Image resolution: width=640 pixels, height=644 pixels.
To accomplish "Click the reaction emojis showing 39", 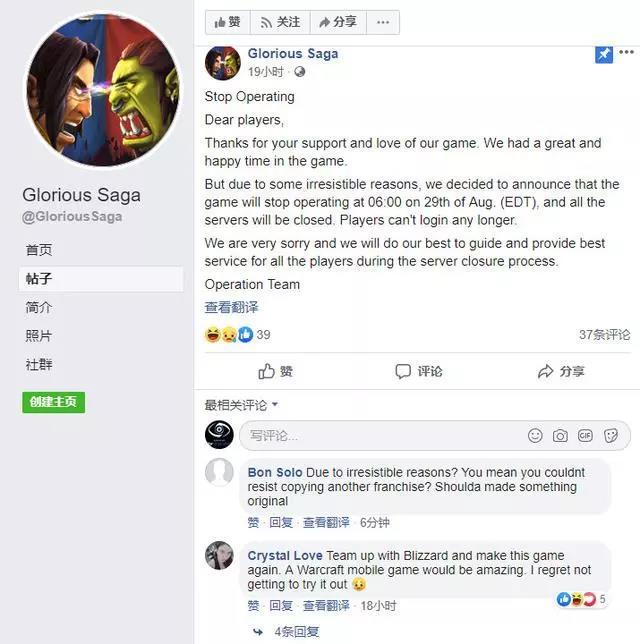I will (229, 335).
